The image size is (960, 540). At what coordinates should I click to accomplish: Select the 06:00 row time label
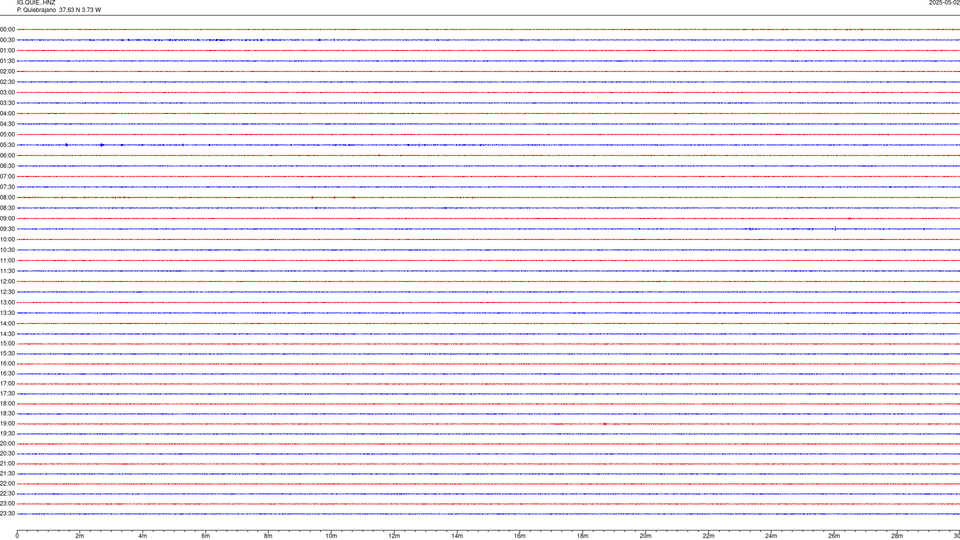coord(7,156)
